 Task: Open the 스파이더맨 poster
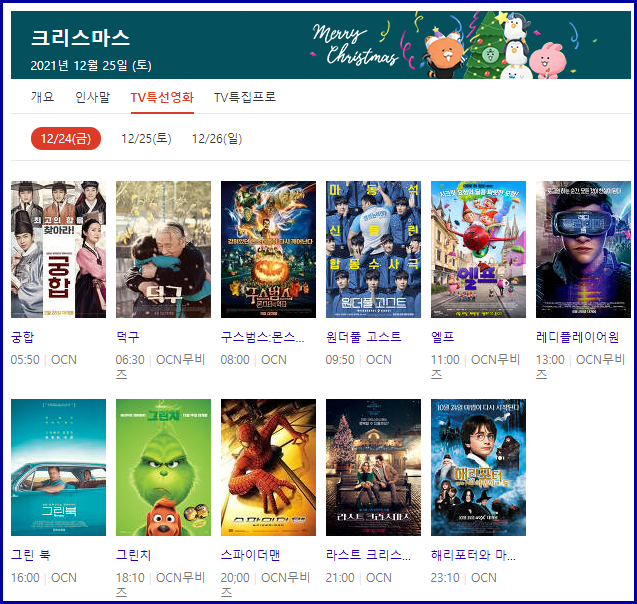[x=268, y=468]
